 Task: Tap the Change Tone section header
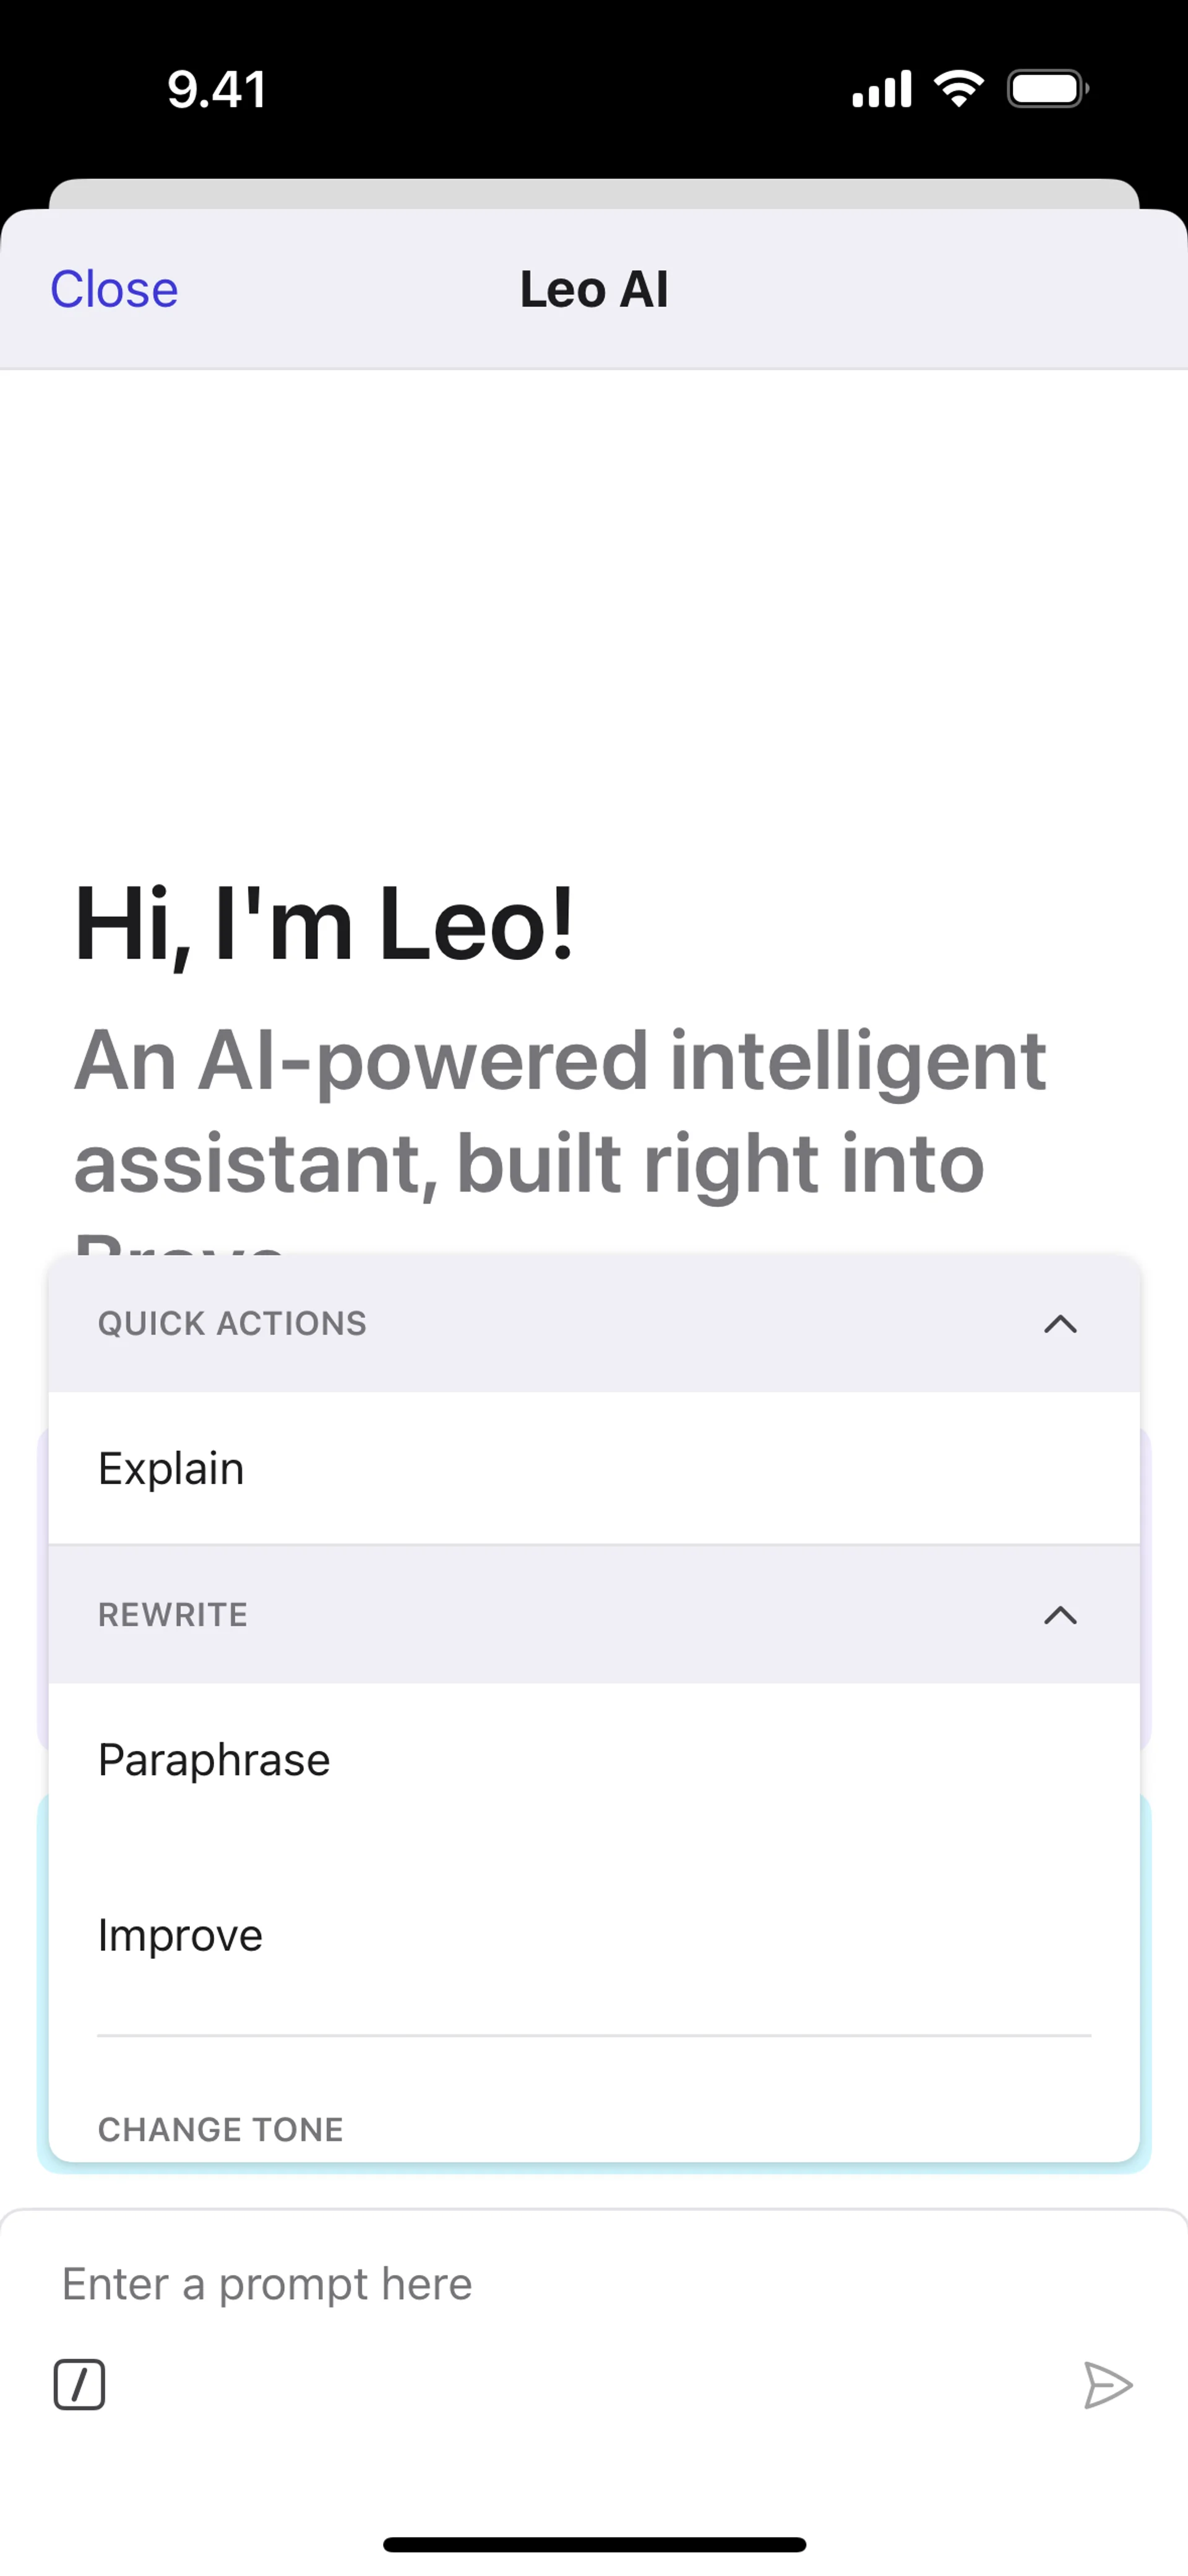coord(221,2129)
